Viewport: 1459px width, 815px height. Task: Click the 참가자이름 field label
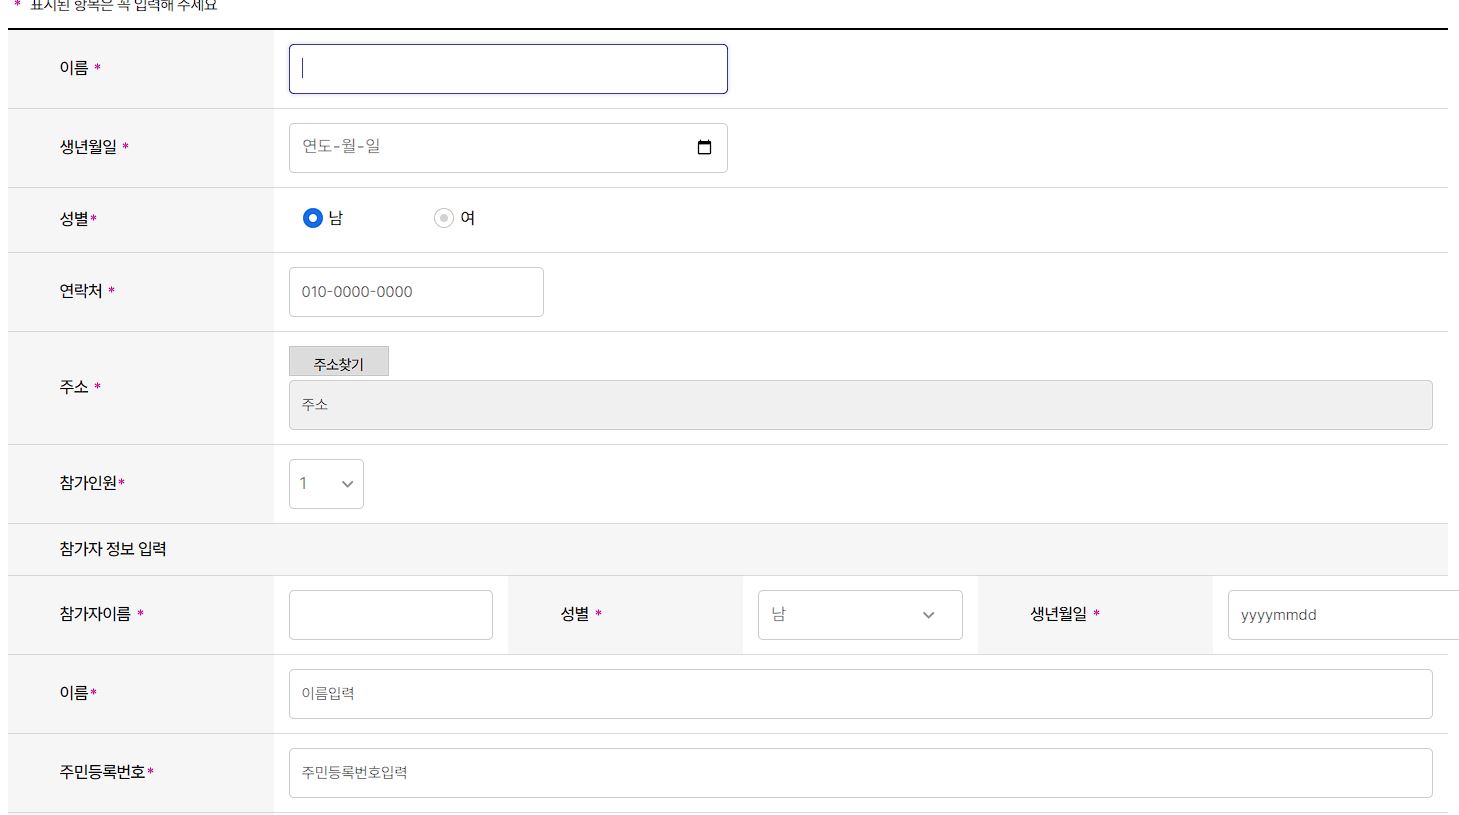coord(95,614)
